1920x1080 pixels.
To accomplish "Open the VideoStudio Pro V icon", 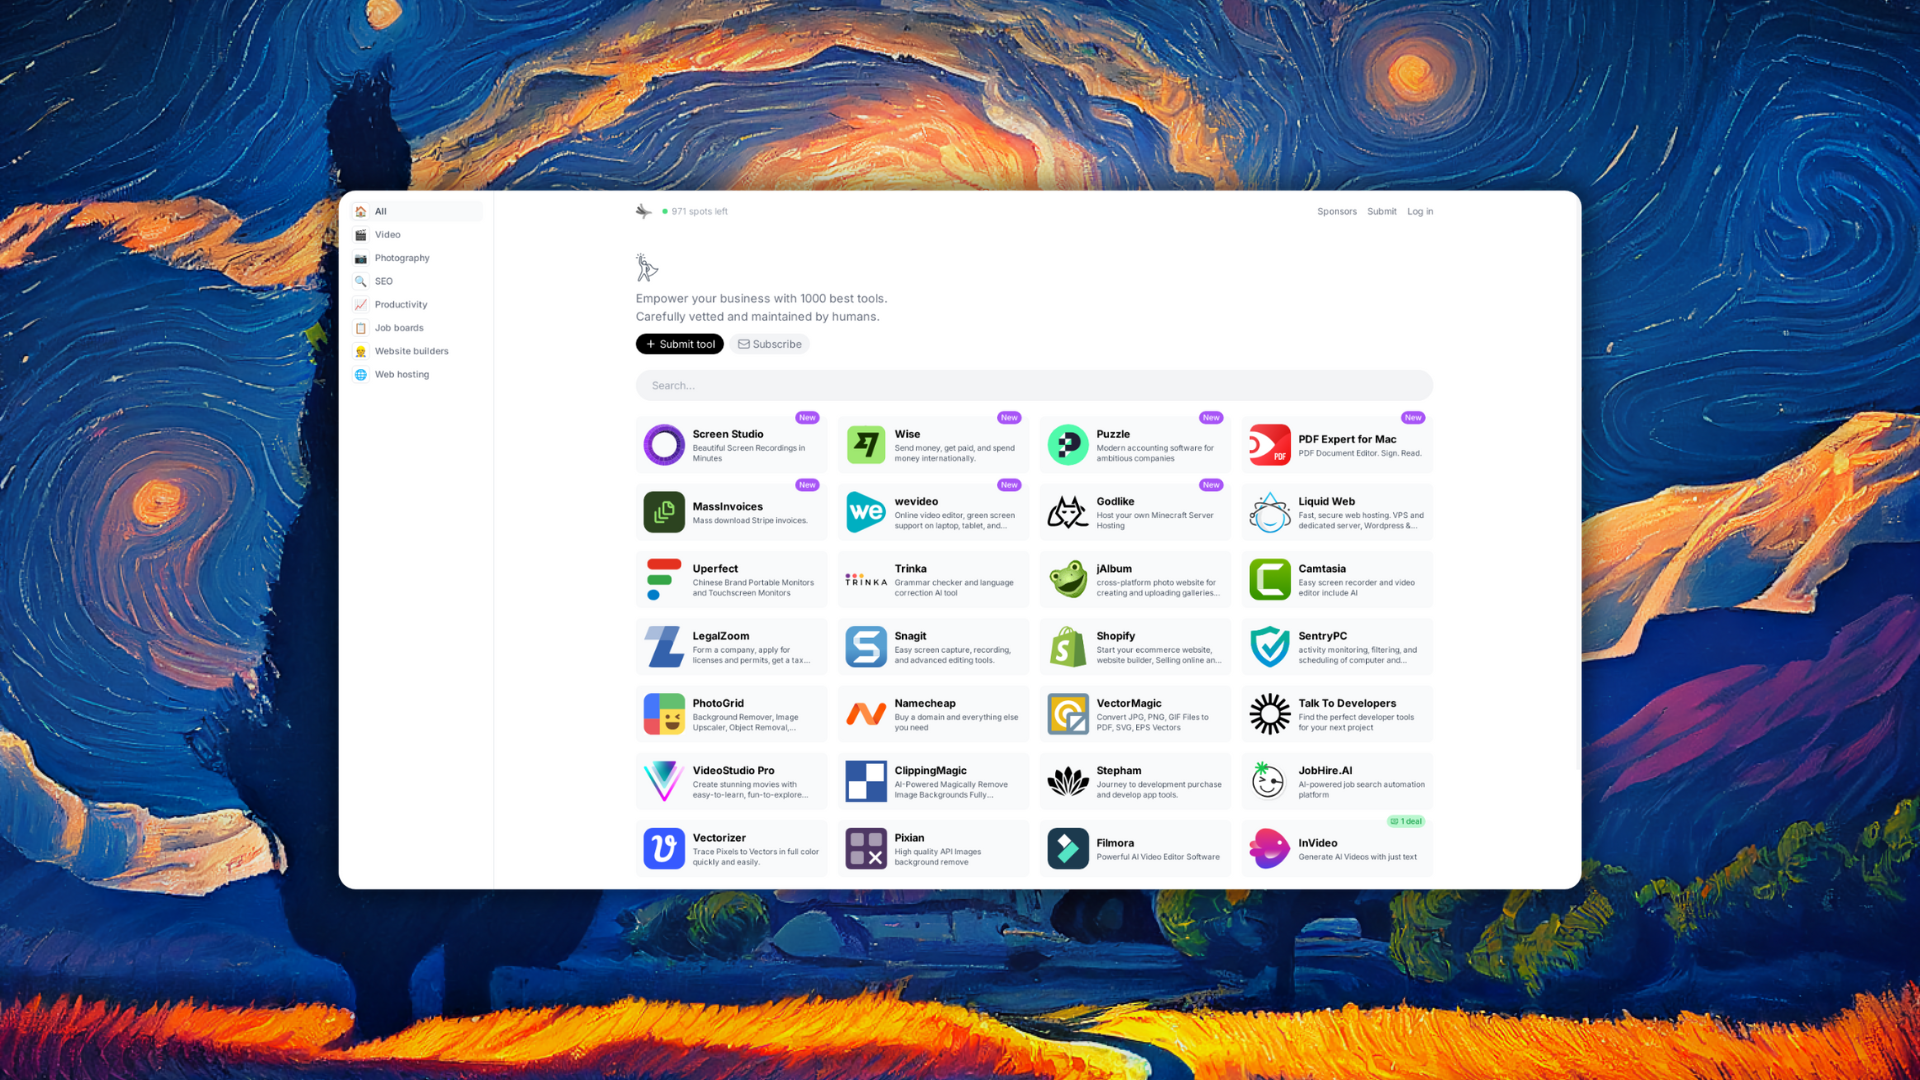I will point(664,781).
